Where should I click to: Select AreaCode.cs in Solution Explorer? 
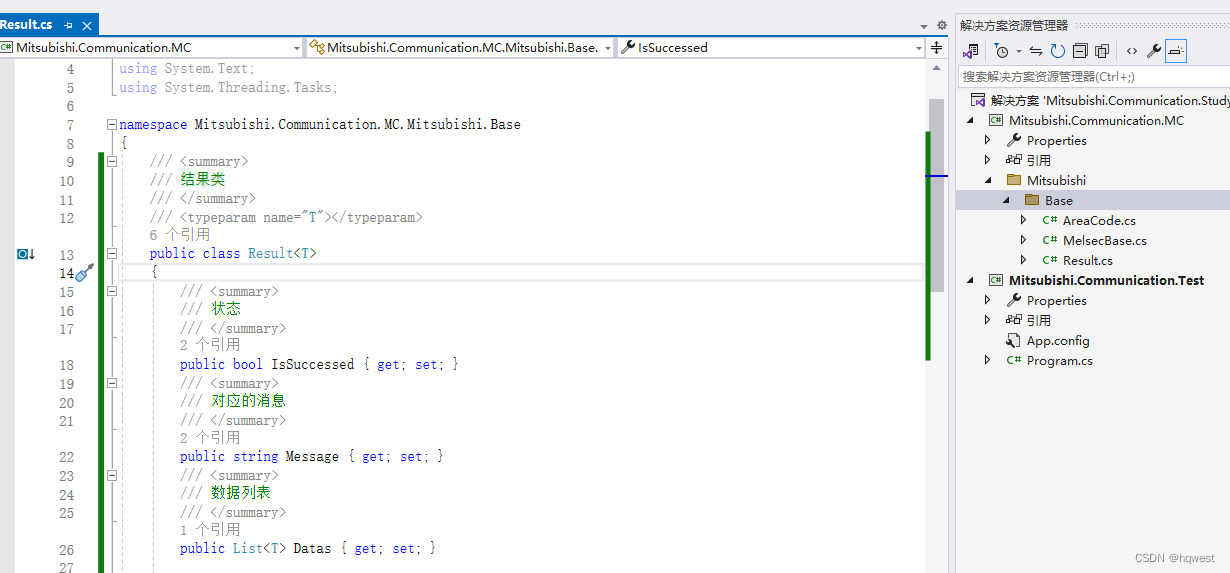1099,220
